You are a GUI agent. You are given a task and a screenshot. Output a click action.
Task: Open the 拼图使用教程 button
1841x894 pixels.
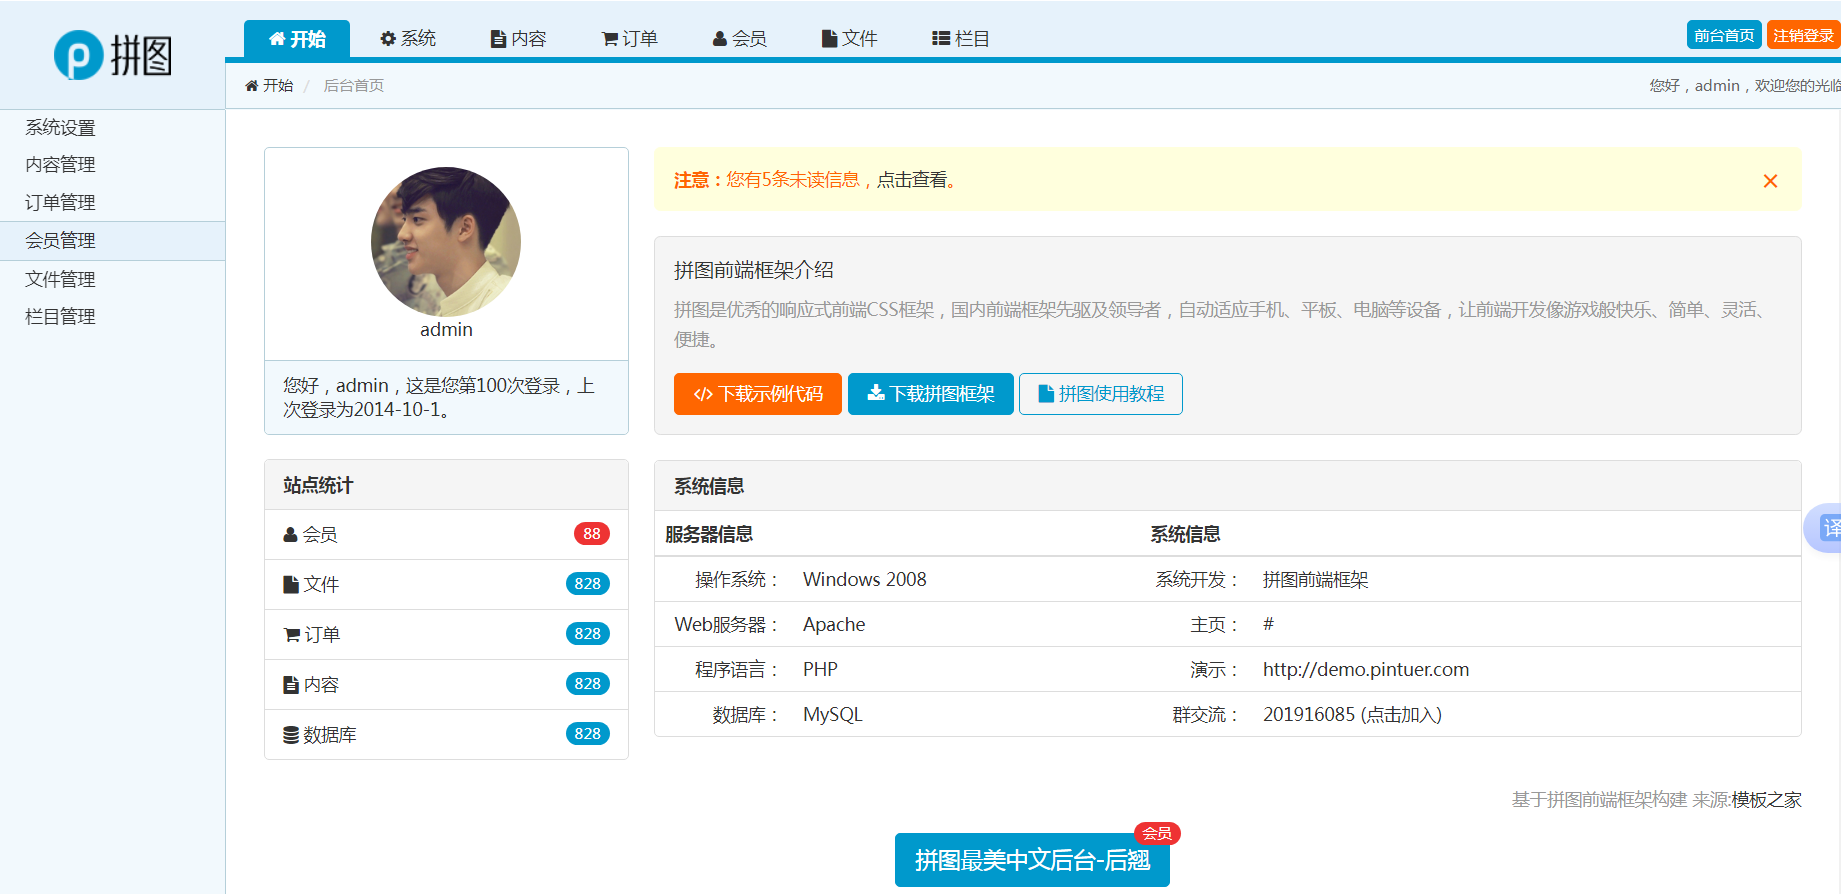(1100, 394)
